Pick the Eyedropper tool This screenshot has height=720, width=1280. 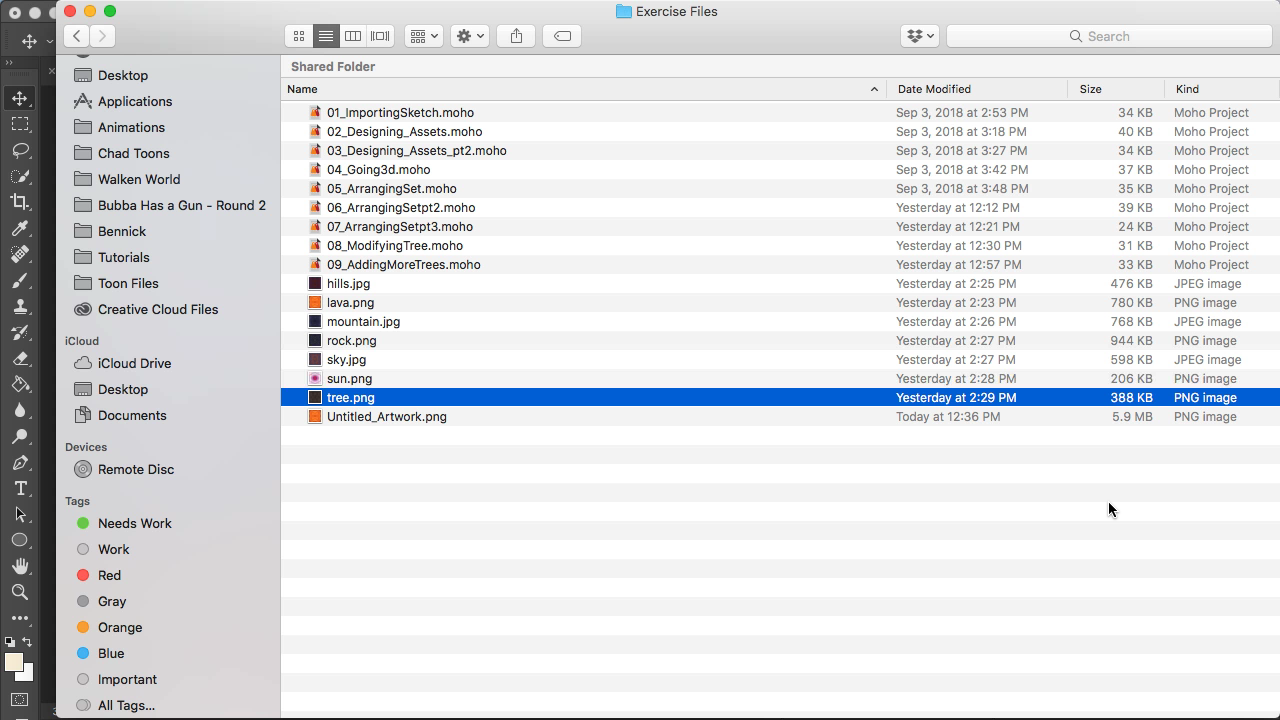(20, 228)
